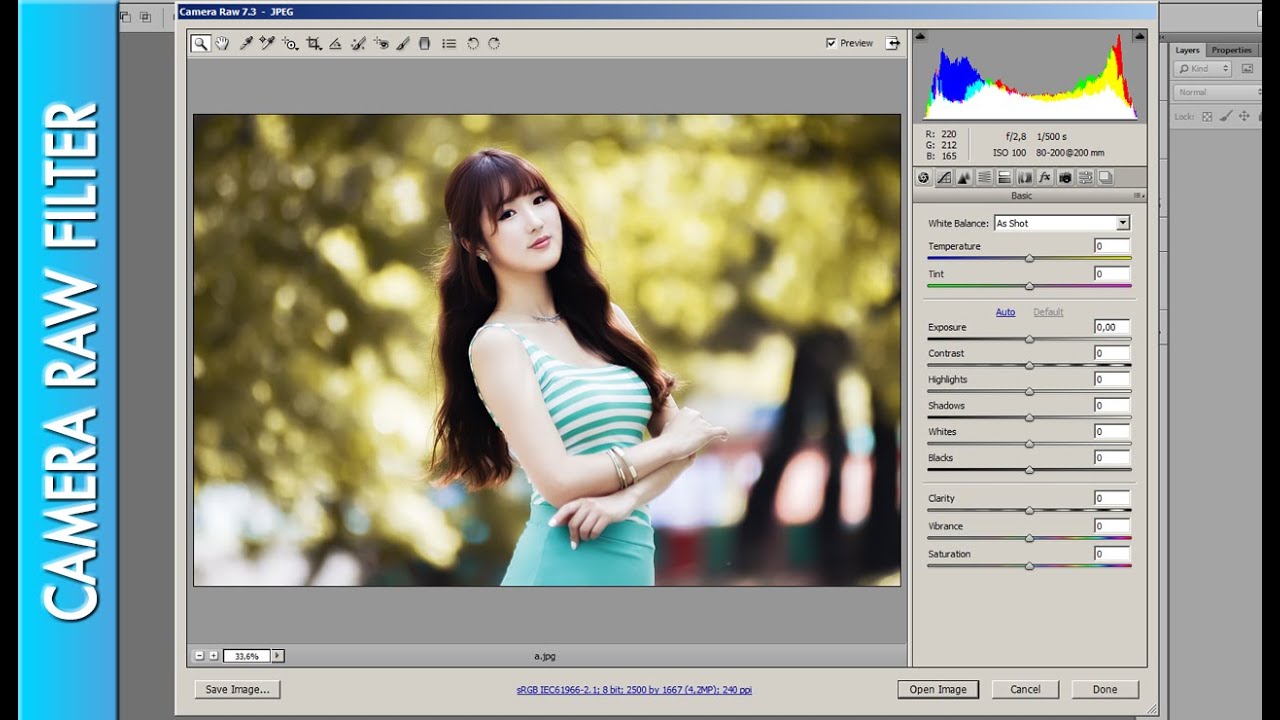Click the Done button
The height and width of the screenshot is (720, 1280).
(x=1105, y=689)
